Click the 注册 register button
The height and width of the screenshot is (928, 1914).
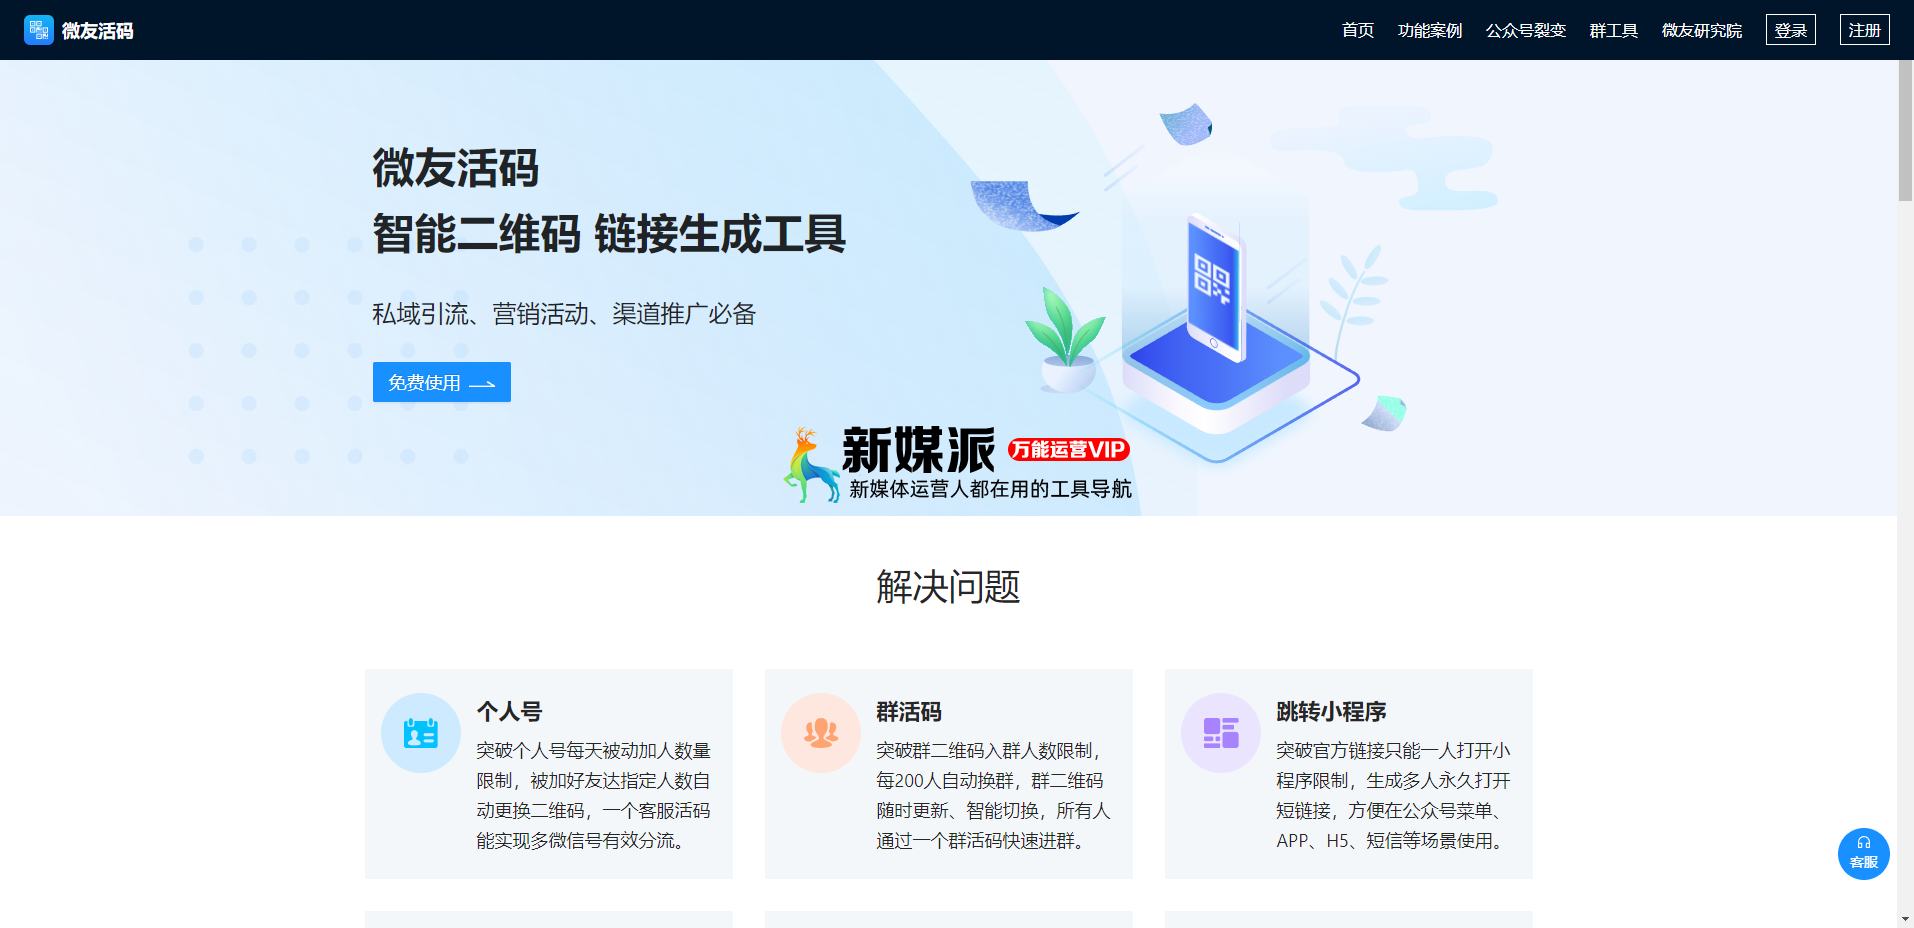[x=1865, y=30]
